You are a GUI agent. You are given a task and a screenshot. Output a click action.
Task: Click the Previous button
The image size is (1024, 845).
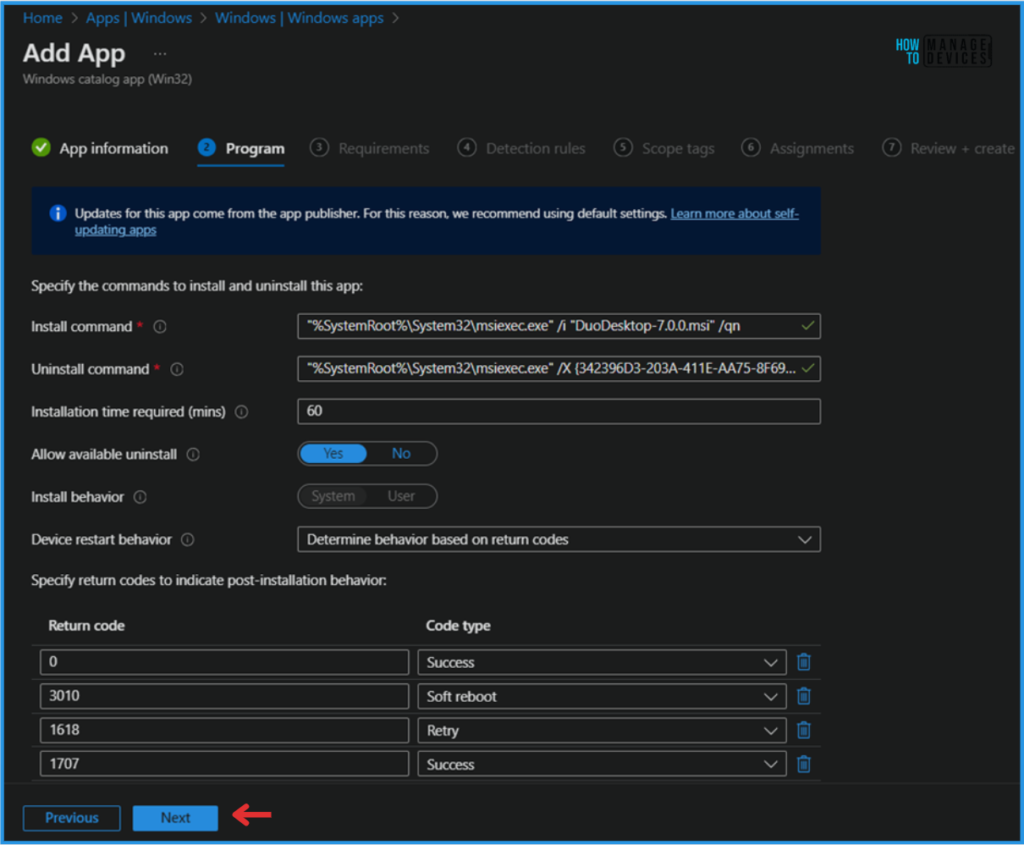click(72, 818)
